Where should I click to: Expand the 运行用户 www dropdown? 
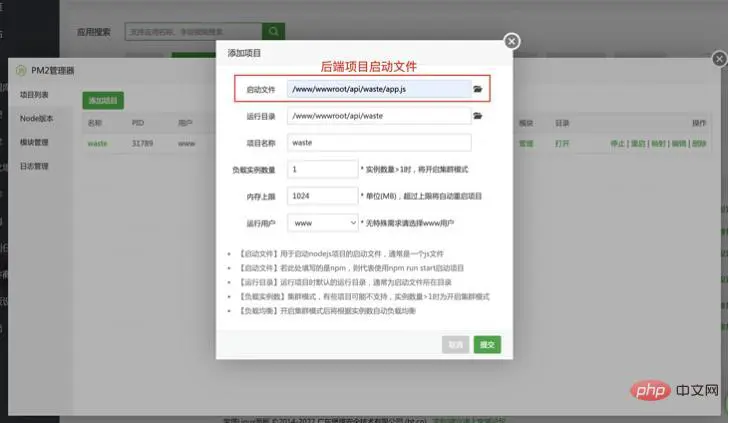click(323, 223)
